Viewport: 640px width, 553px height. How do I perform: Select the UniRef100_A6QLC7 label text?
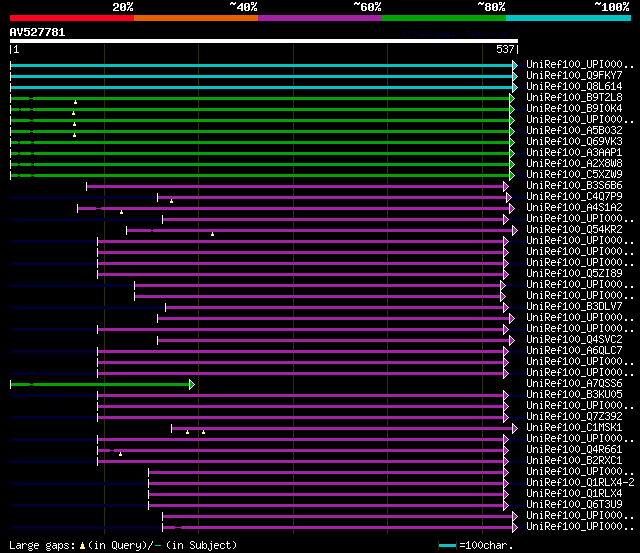click(x=574, y=351)
